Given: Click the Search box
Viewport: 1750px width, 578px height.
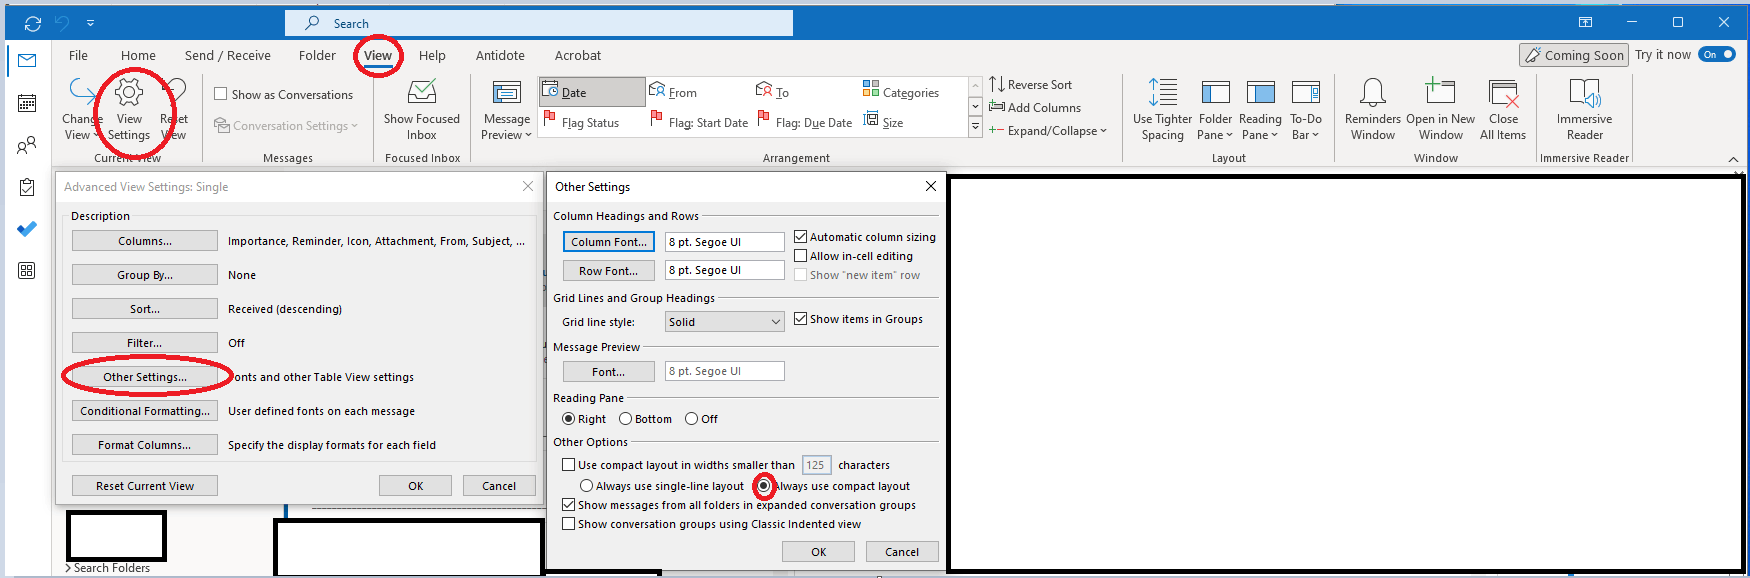Looking at the screenshot, I should (x=539, y=23).
